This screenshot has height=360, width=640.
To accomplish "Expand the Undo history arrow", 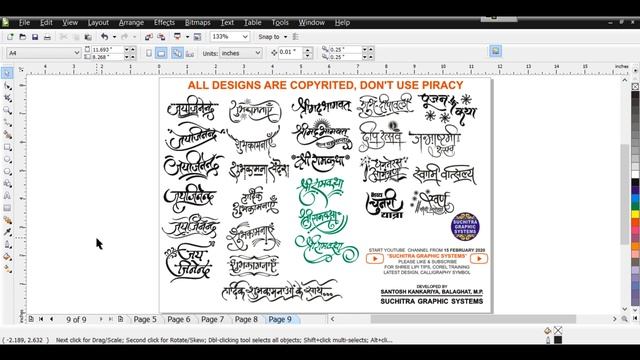I will (x=114, y=37).
